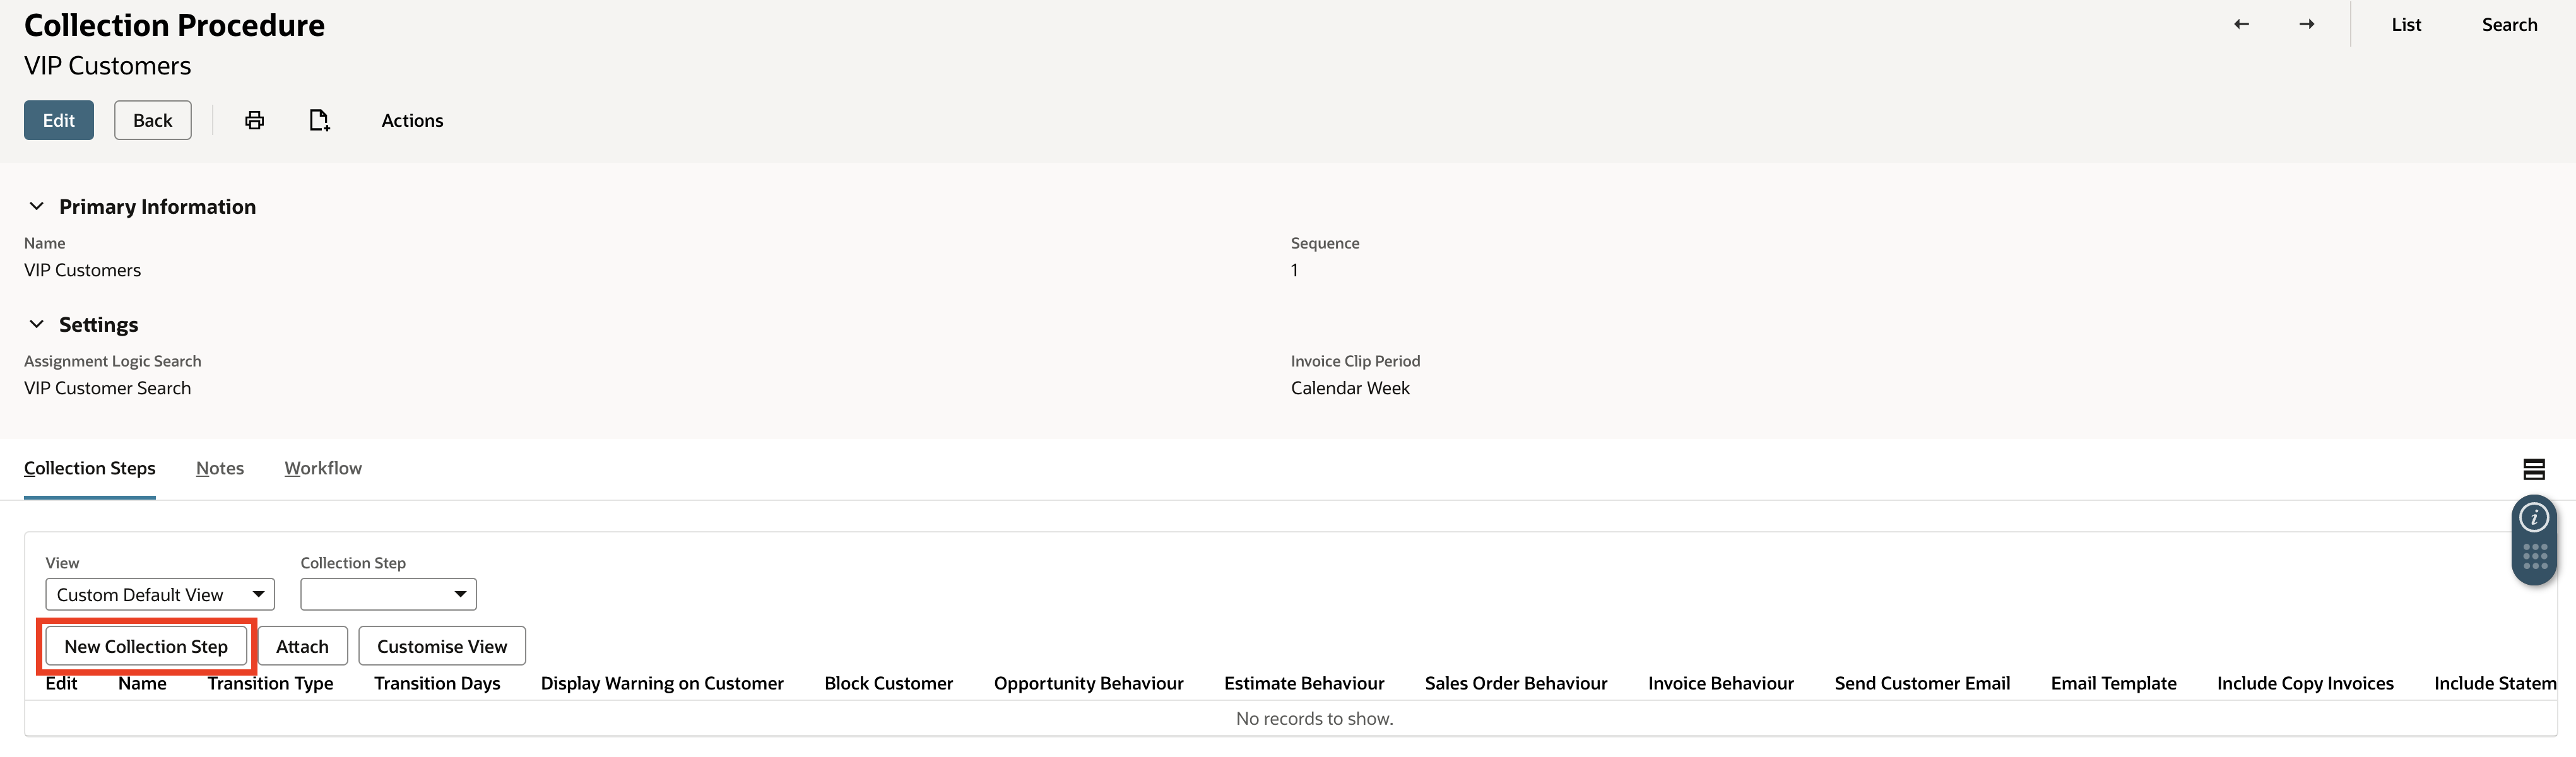Click the new document icon next to print

point(319,120)
